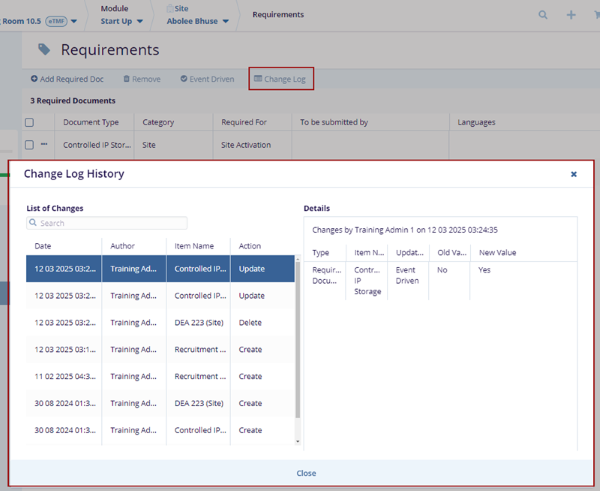Click the Requirements tag icon
This screenshot has width=600, height=491.
44,49
